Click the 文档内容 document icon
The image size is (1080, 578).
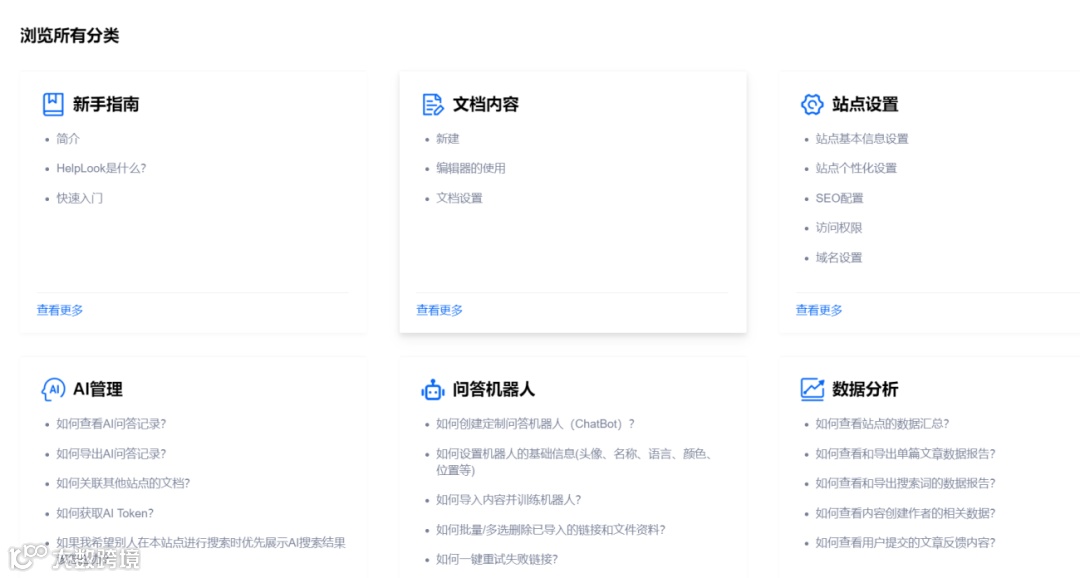(x=432, y=103)
